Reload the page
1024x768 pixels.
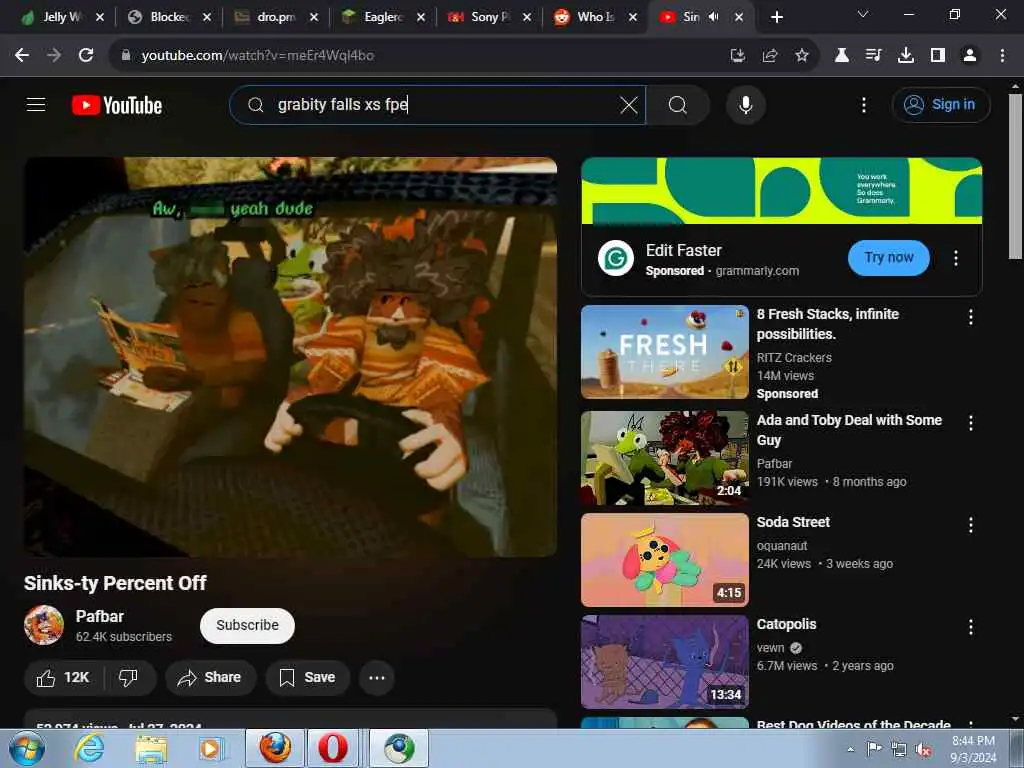[x=86, y=56]
